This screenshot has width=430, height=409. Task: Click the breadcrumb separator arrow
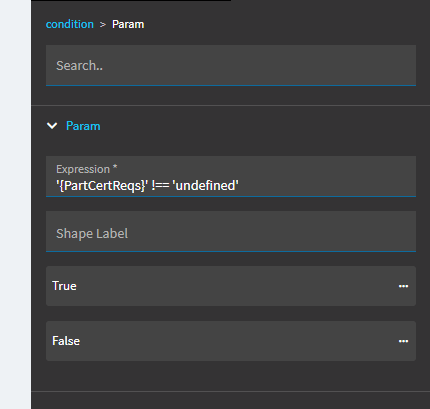pos(103,25)
